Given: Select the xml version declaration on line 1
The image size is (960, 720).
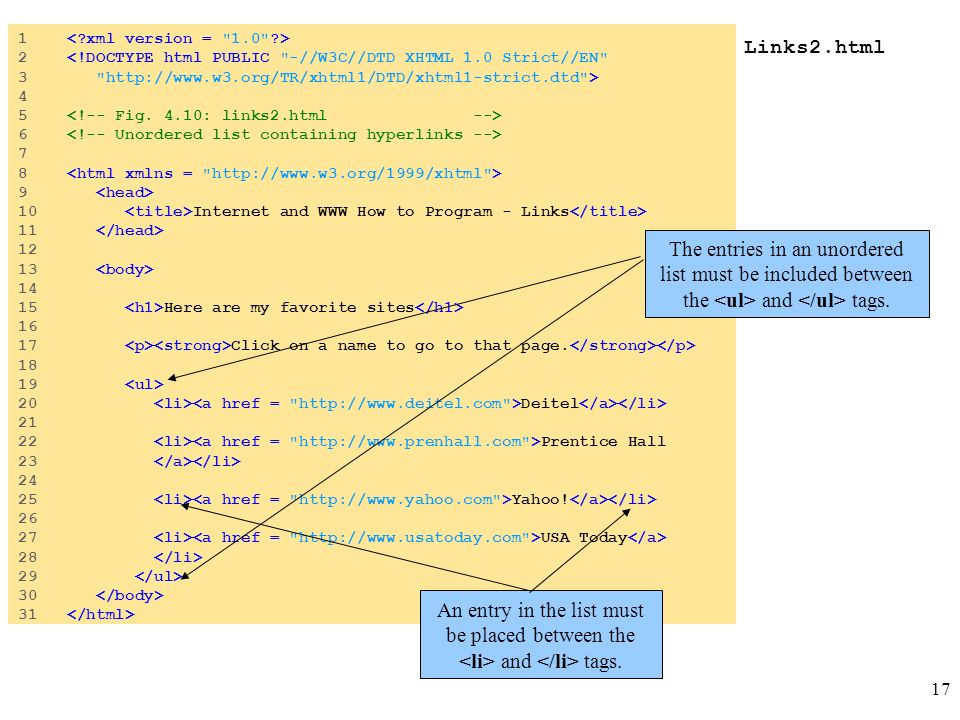Looking at the screenshot, I should pos(178,39).
